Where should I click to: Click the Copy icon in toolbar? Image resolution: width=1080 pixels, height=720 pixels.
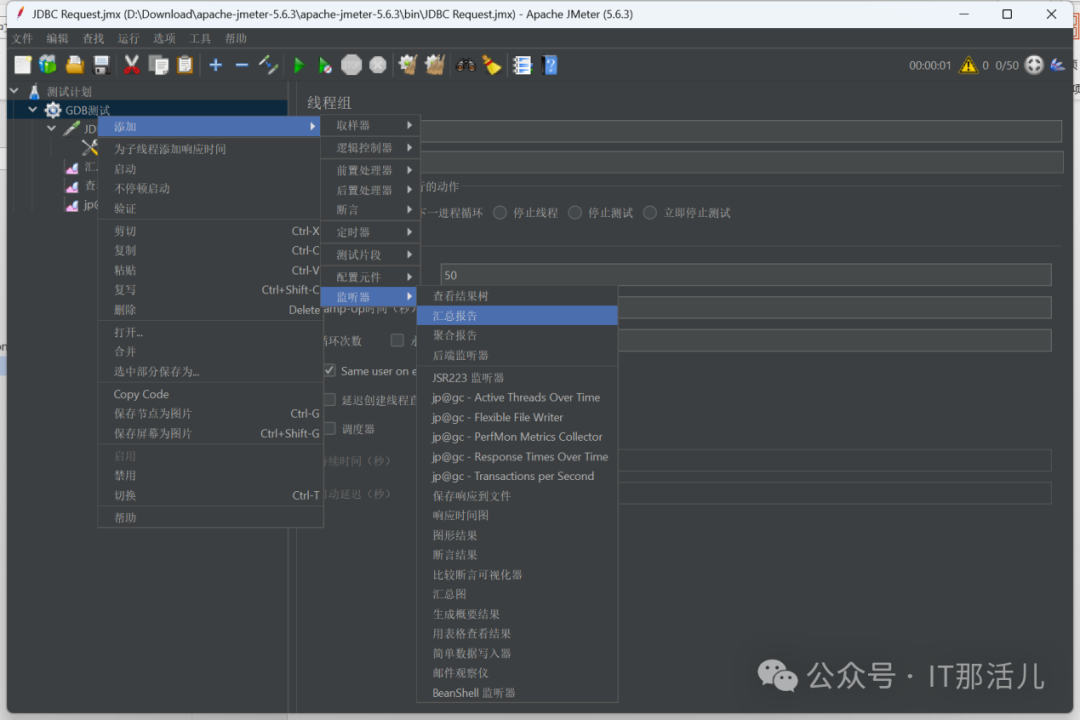click(x=158, y=65)
